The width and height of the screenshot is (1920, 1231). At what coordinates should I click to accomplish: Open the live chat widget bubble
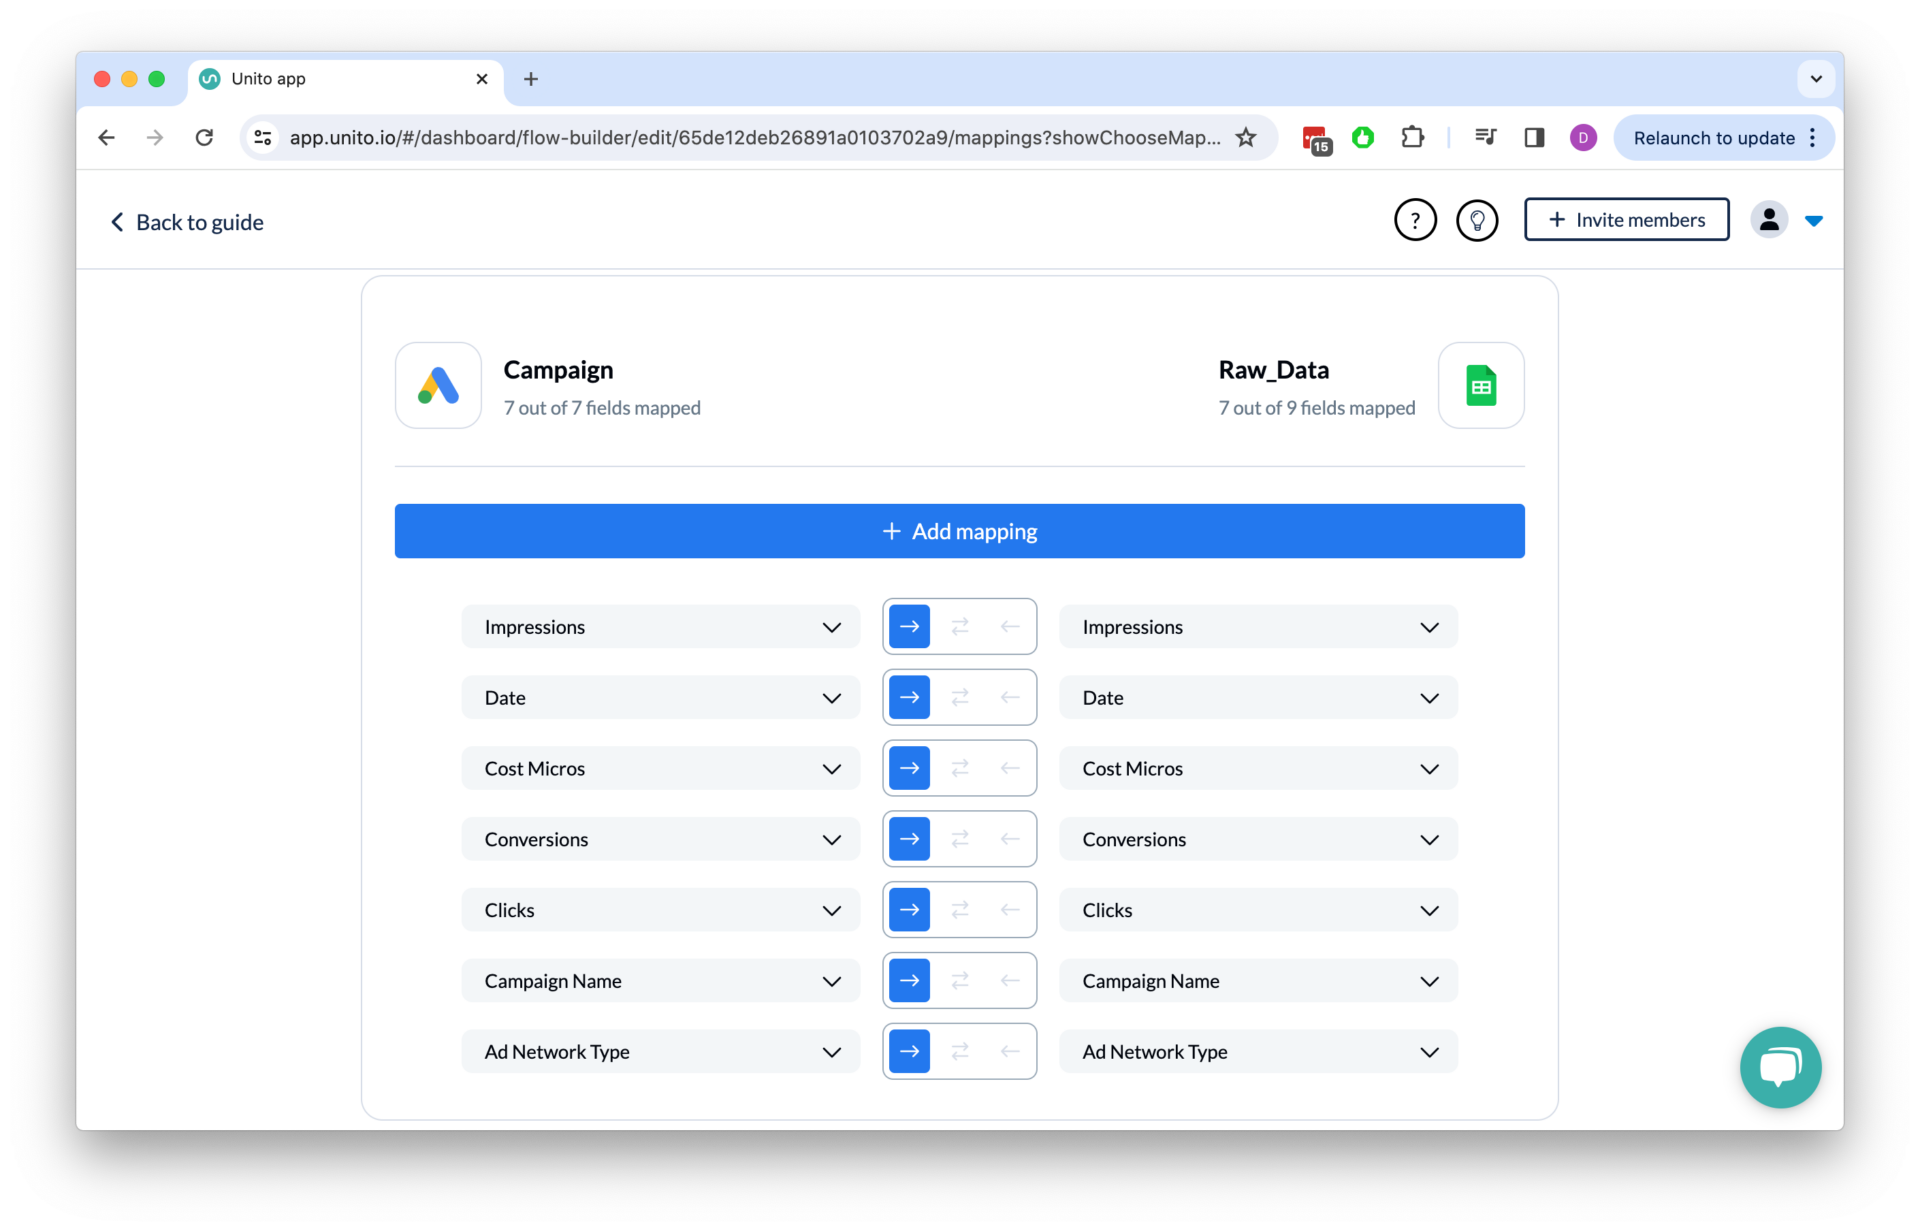(1779, 1066)
